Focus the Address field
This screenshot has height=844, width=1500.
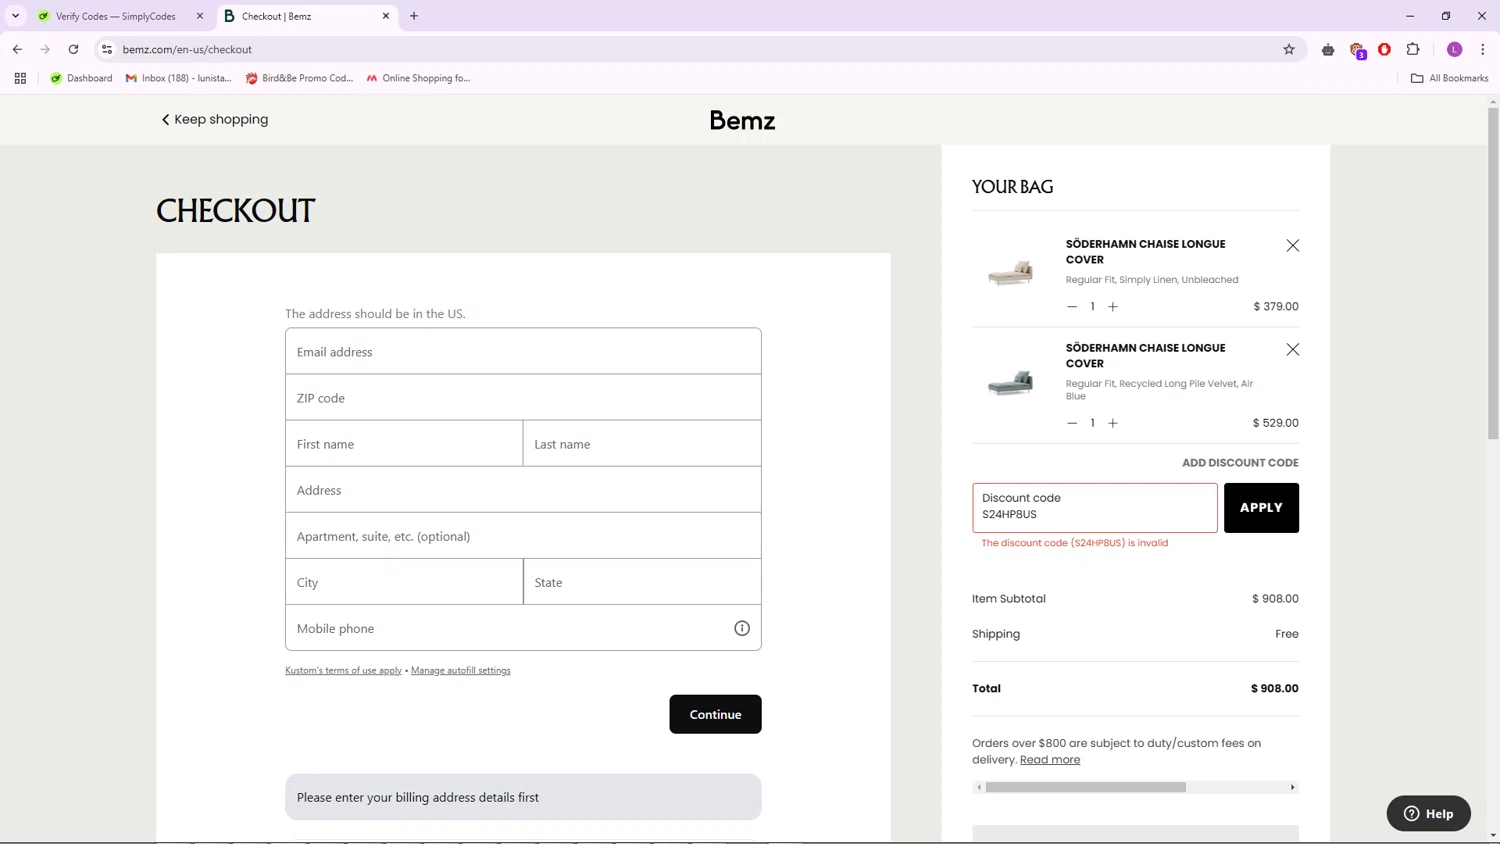pyautogui.click(x=523, y=490)
